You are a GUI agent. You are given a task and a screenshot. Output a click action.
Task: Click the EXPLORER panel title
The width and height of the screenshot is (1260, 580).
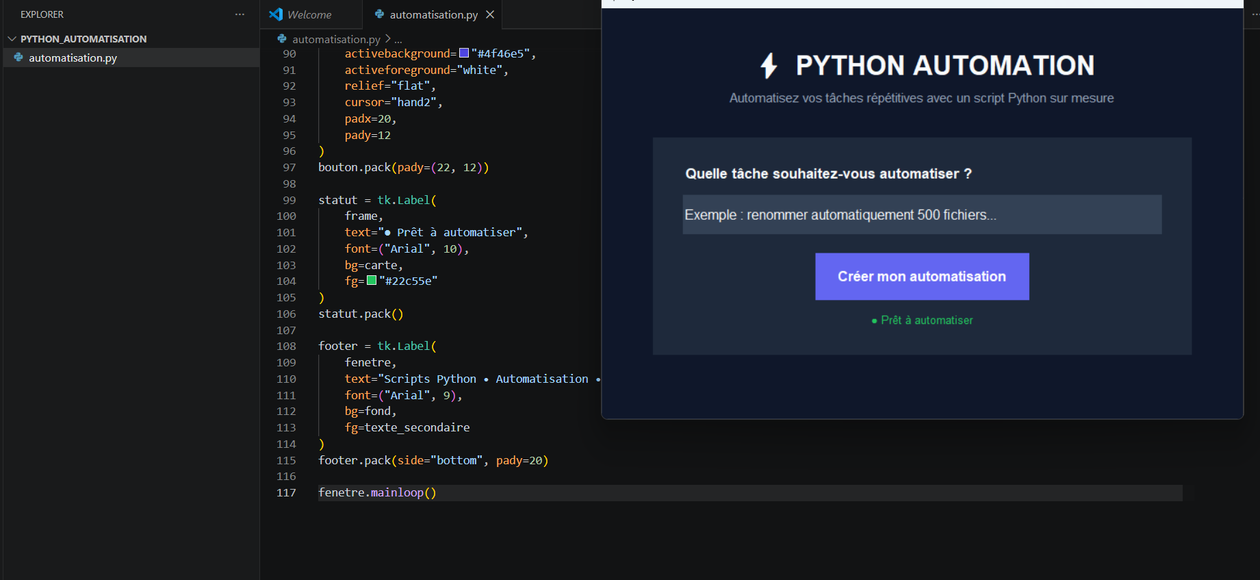42,15
